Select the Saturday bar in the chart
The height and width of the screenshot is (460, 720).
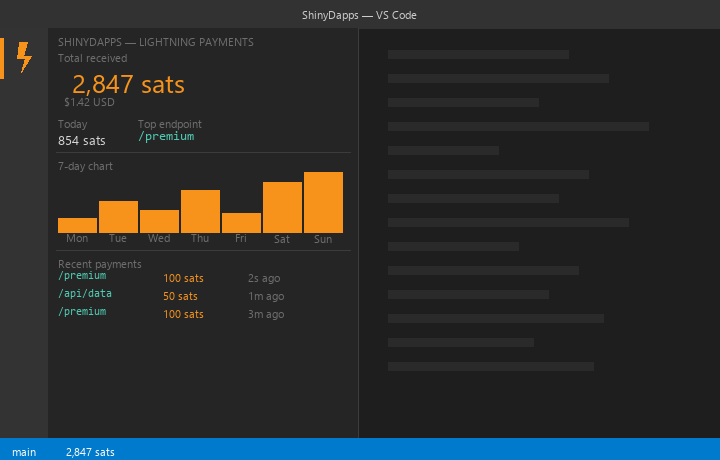pyautogui.click(x=282, y=207)
